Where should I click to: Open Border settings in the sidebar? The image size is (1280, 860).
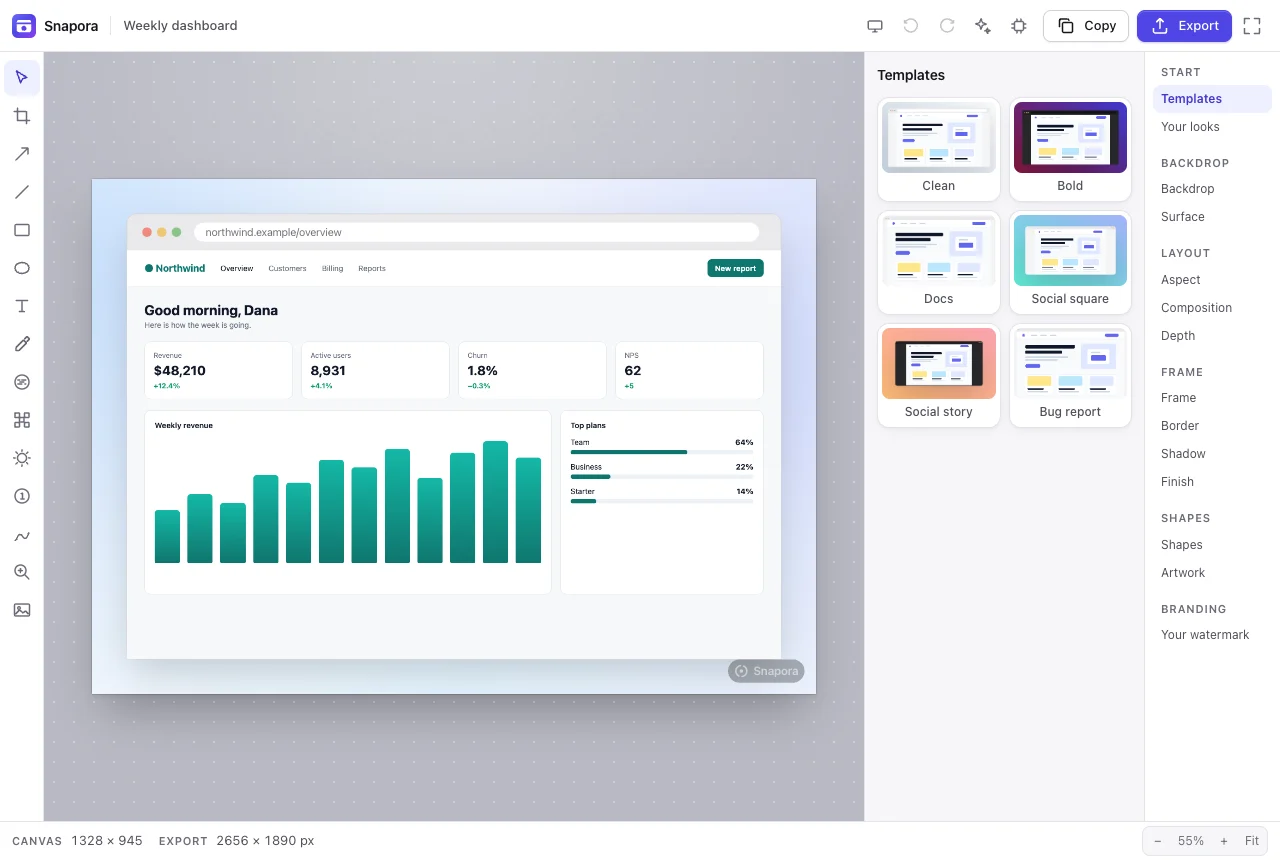[x=1212, y=426]
